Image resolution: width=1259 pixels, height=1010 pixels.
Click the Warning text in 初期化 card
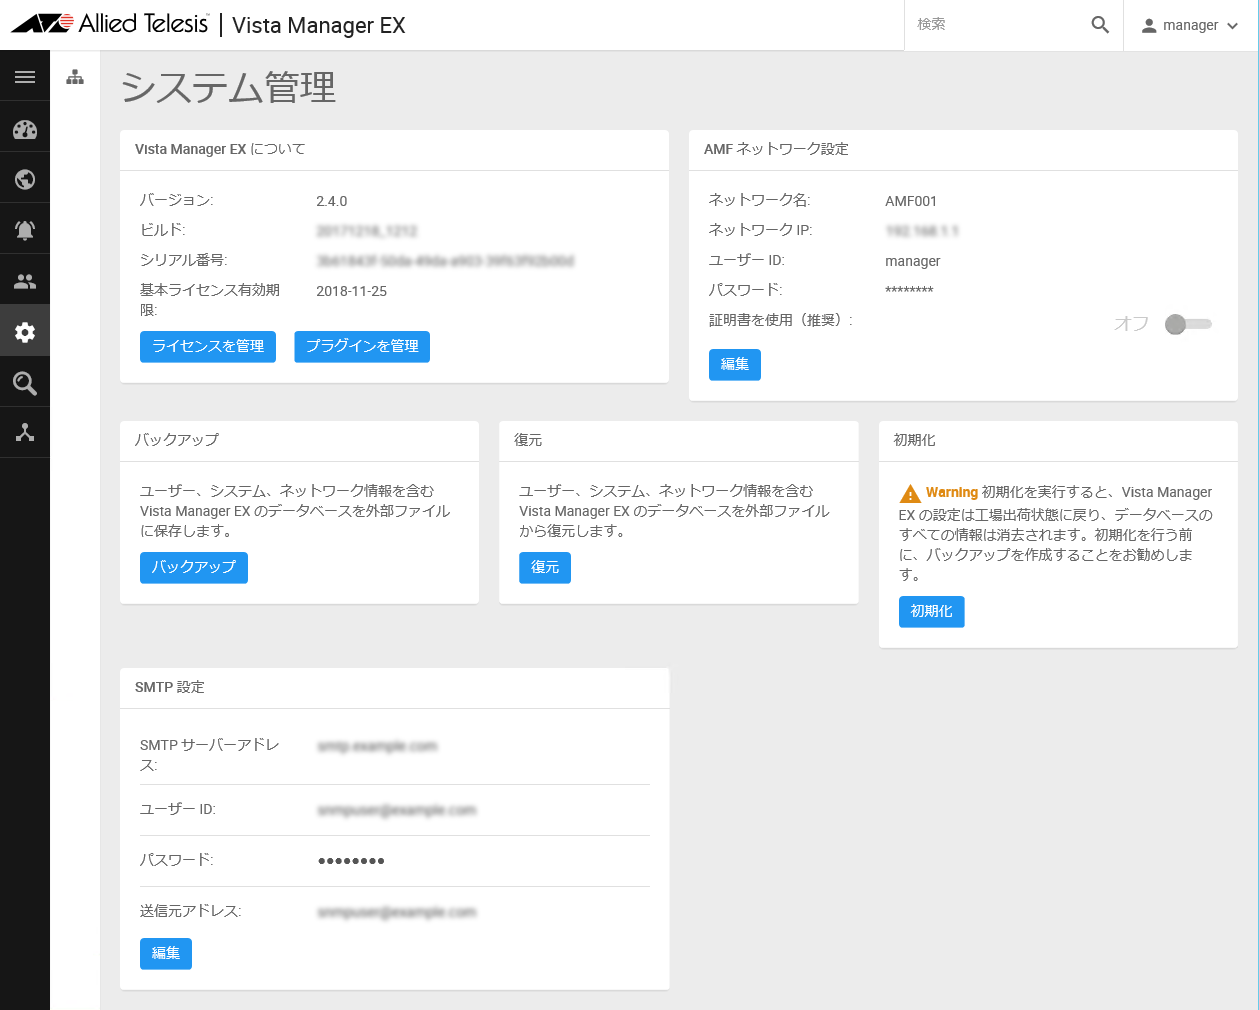click(x=952, y=492)
